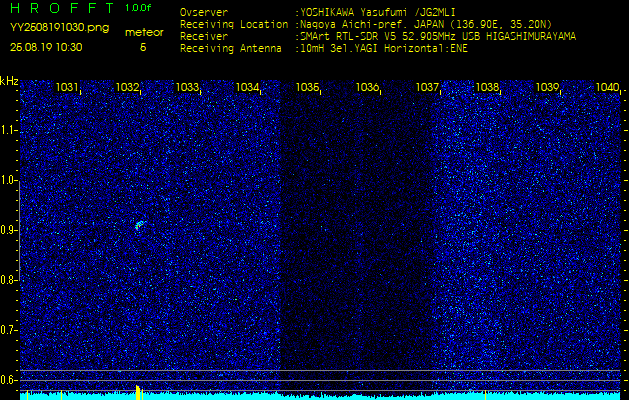This screenshot has width=629, height=400.
Task: Select observer name YOSHIKAWA Yasufumi /JG2MLI
Action: 377,12
